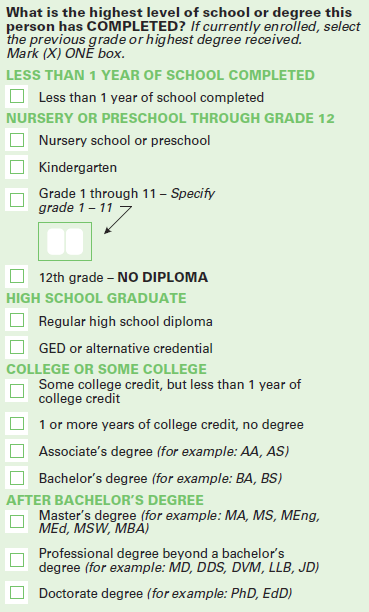Mark the Associate's degree checkbox

point(17,451)
